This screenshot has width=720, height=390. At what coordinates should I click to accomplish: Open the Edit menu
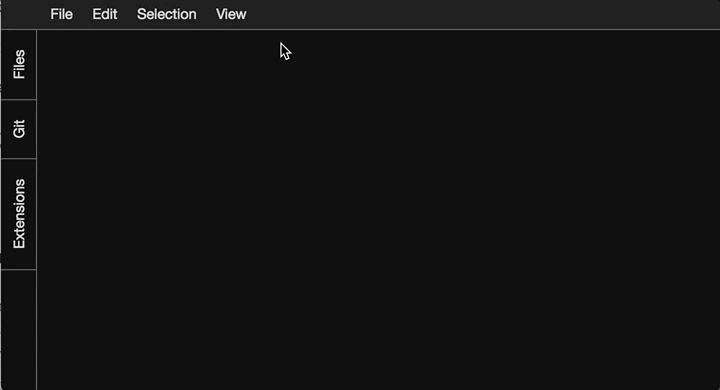coord(105,14)
